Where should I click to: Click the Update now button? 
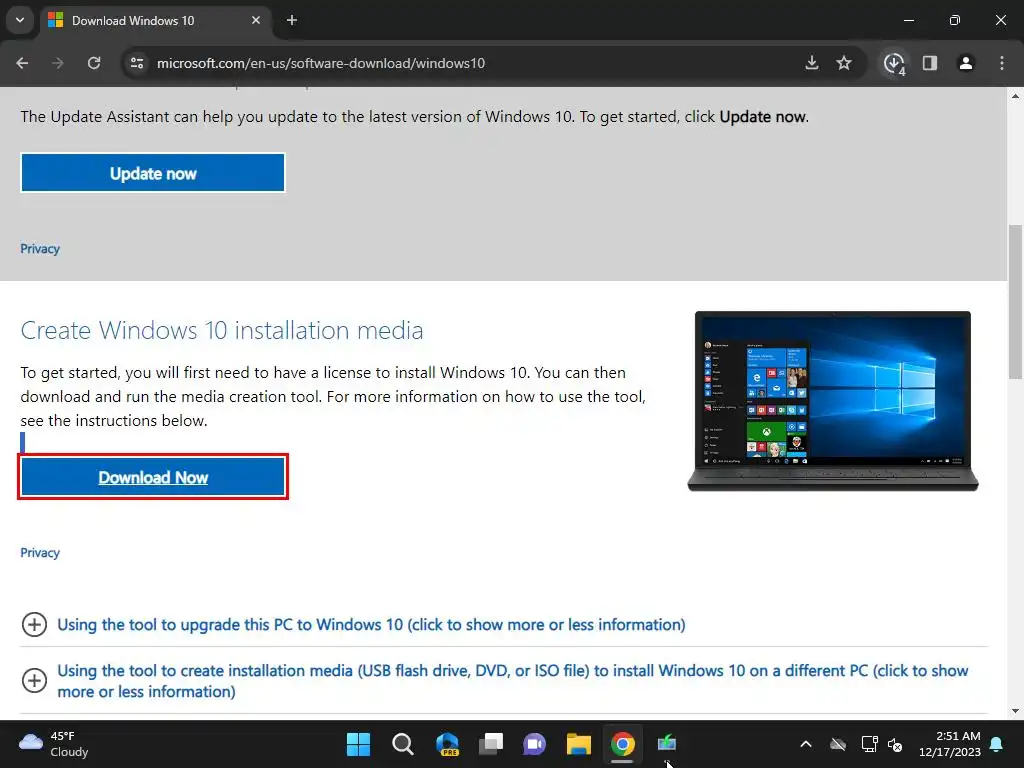pos(153,173)
